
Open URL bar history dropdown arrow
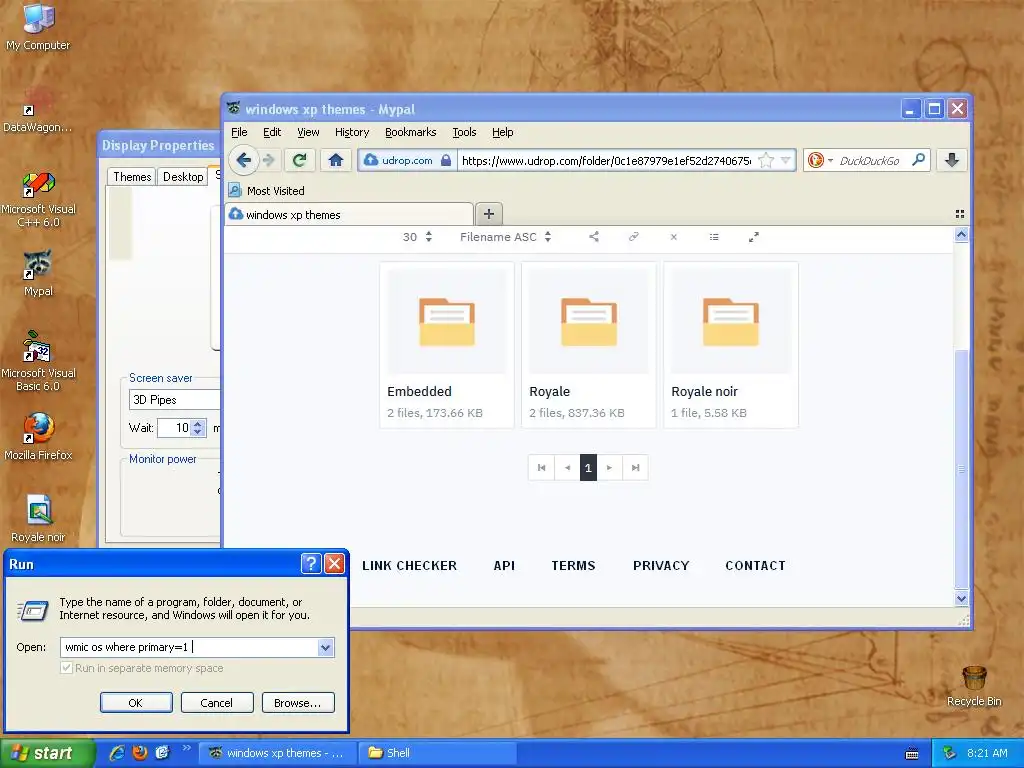[x=785, y=160]
